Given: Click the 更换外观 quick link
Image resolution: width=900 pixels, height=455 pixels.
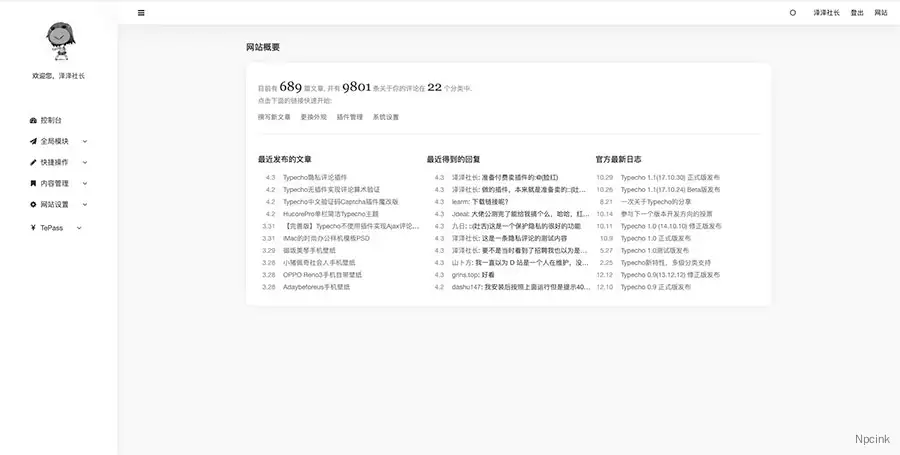Looking at the screenshot, I should tap(313, 117).
